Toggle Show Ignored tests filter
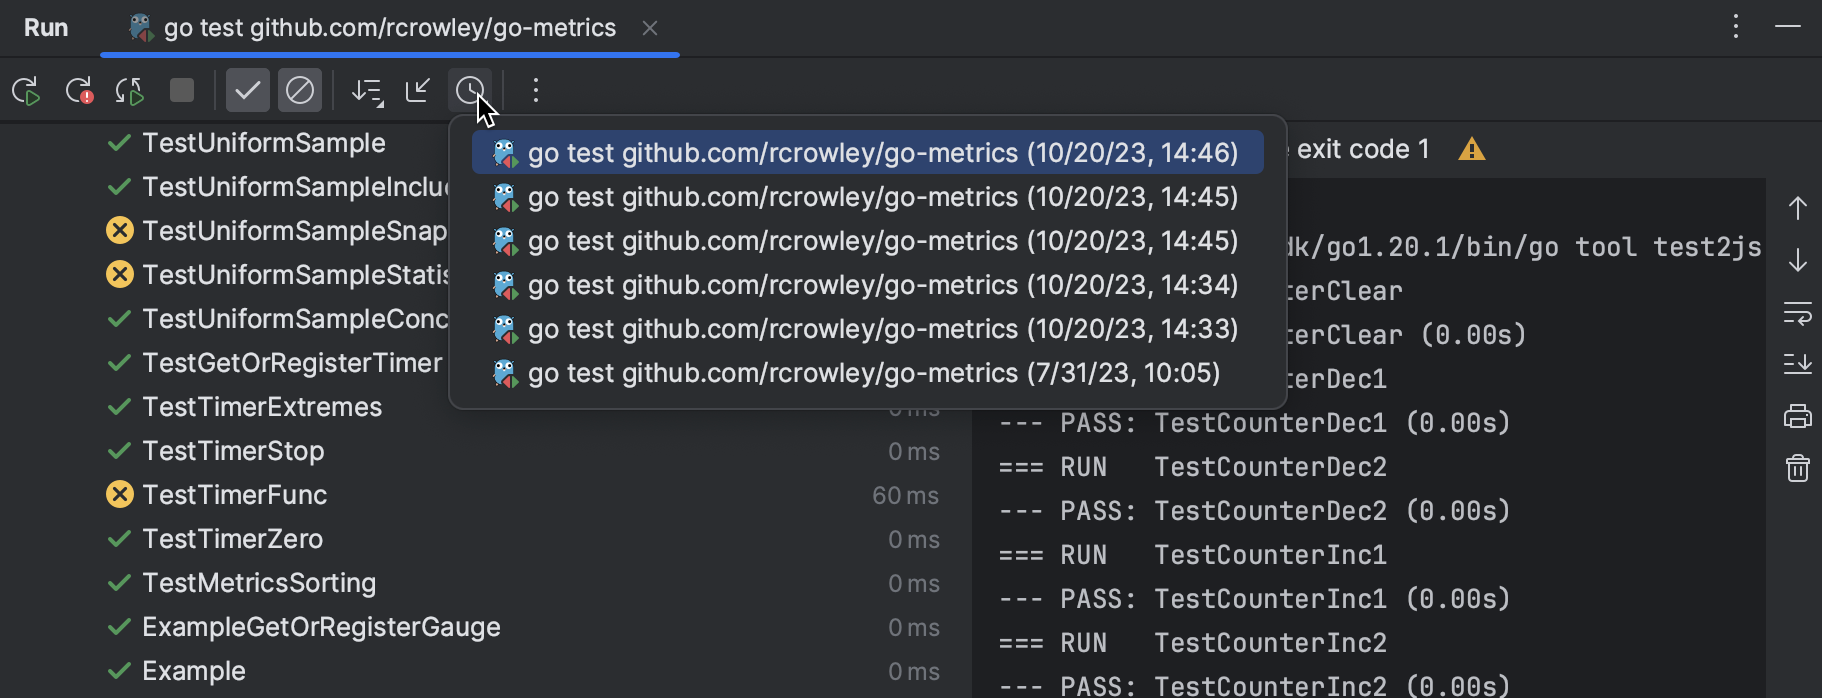The image size is (1822, 698). tap(300, 91)
